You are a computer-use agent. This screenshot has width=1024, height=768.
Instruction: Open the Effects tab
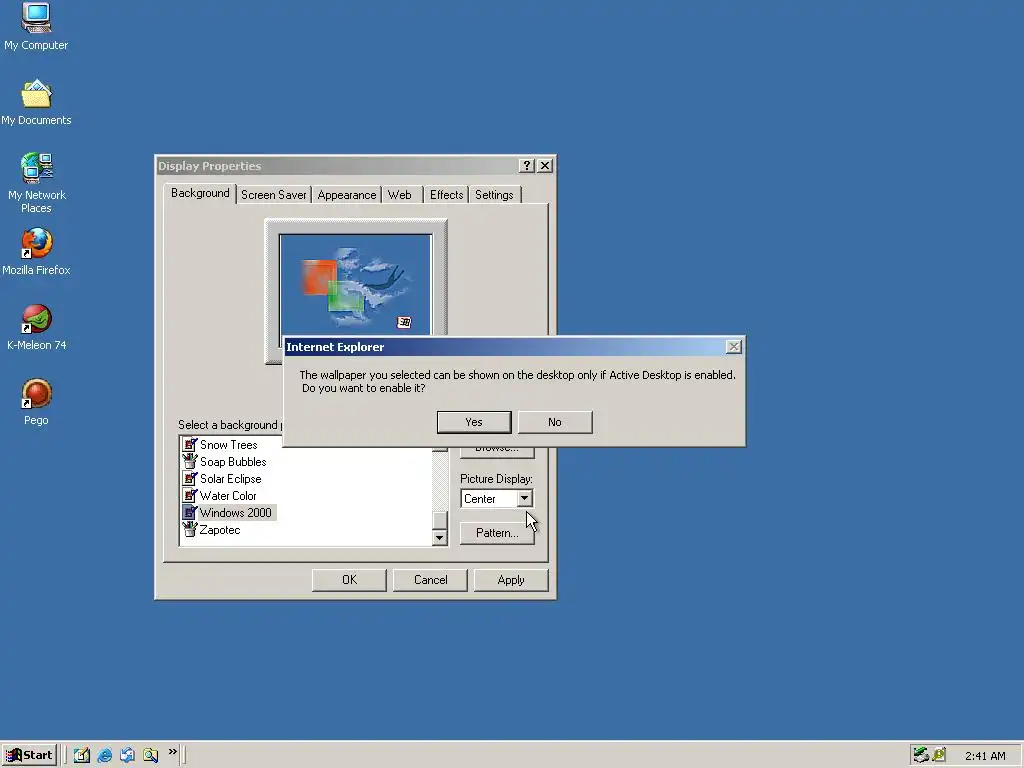coord(446,195)
